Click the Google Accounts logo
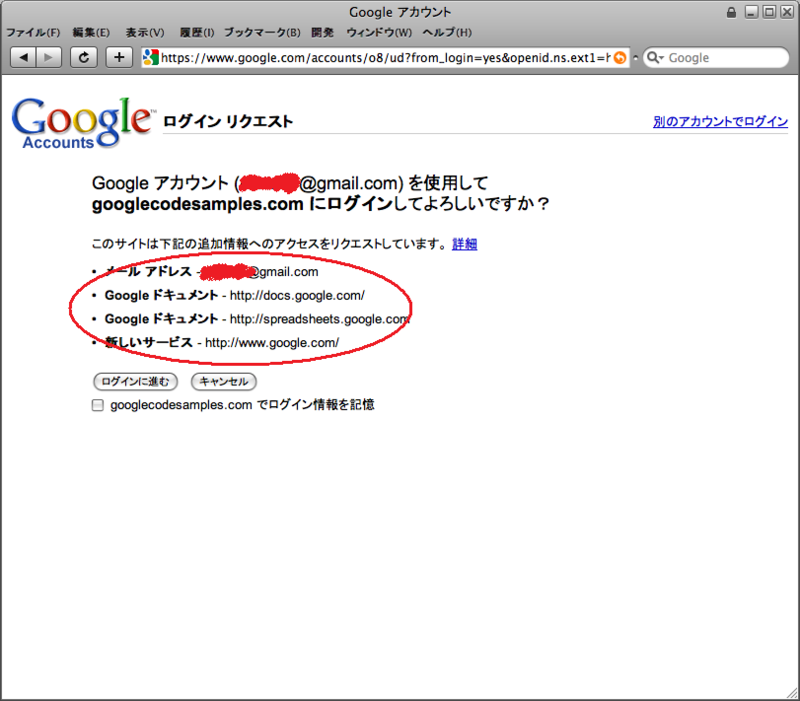 pos(82,122)
